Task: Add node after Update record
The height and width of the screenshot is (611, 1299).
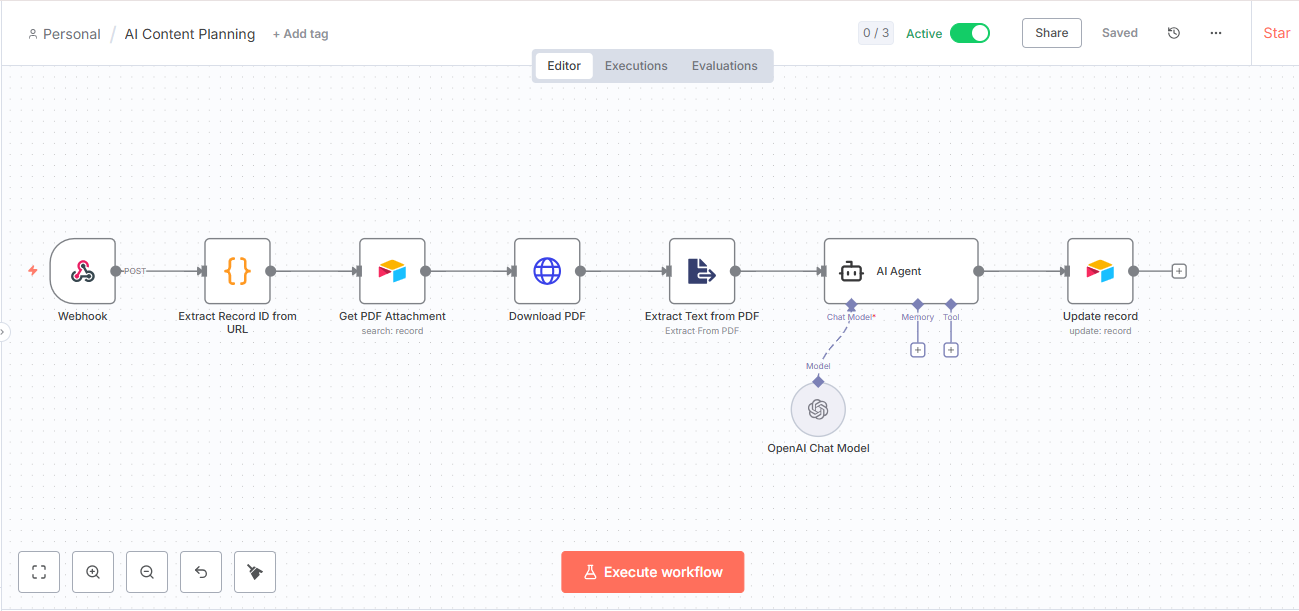Action: tap(1179, 271)
